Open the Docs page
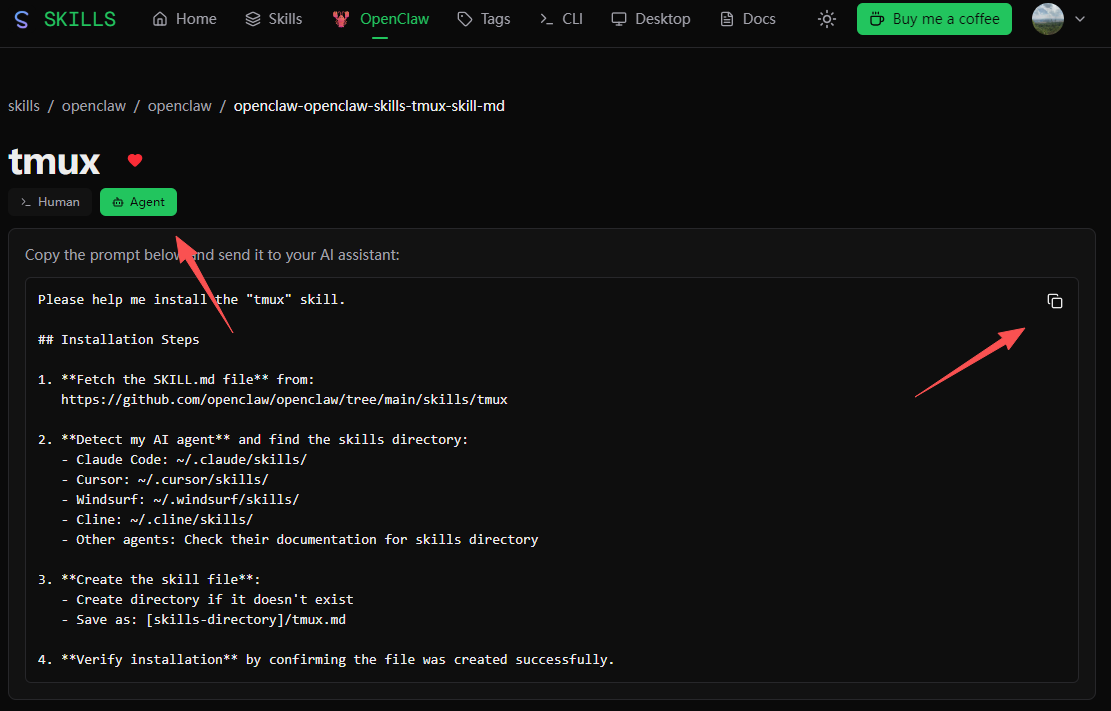The image size is (1111, 711). coord(747,19)
